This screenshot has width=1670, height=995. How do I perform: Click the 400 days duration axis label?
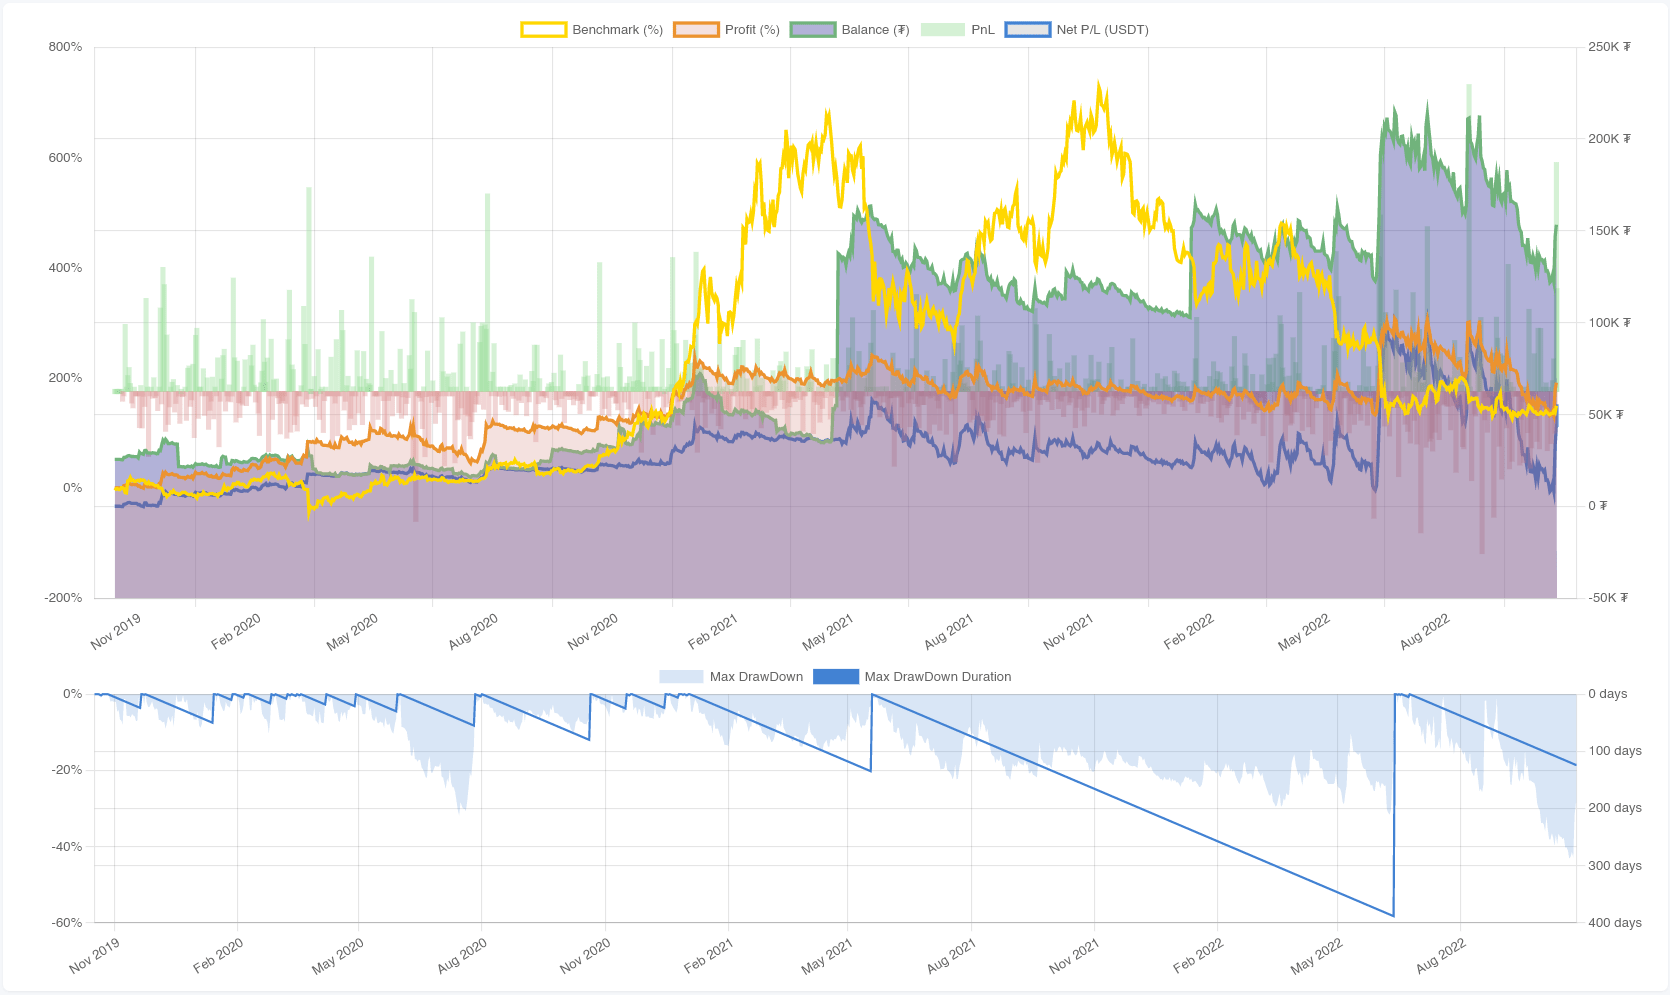1615,923
